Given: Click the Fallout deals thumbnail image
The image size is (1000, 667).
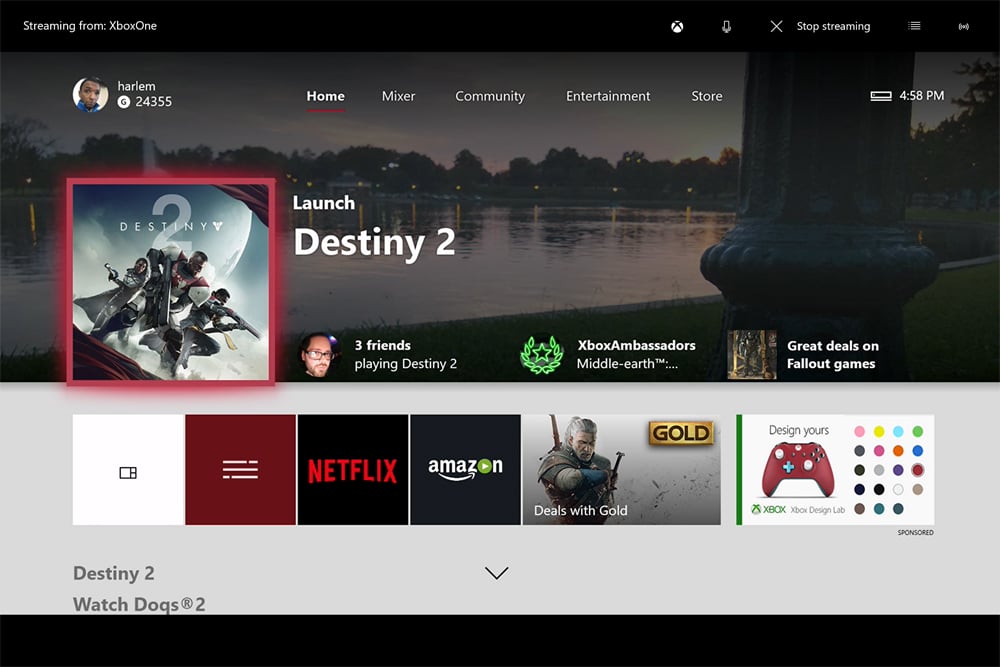Looking at the screenshot, I should tap(752, 355).
